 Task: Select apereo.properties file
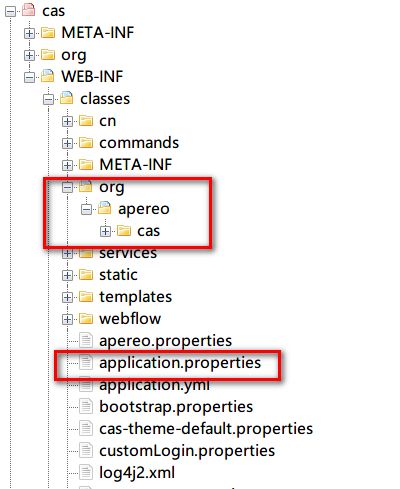click(165, 341)
